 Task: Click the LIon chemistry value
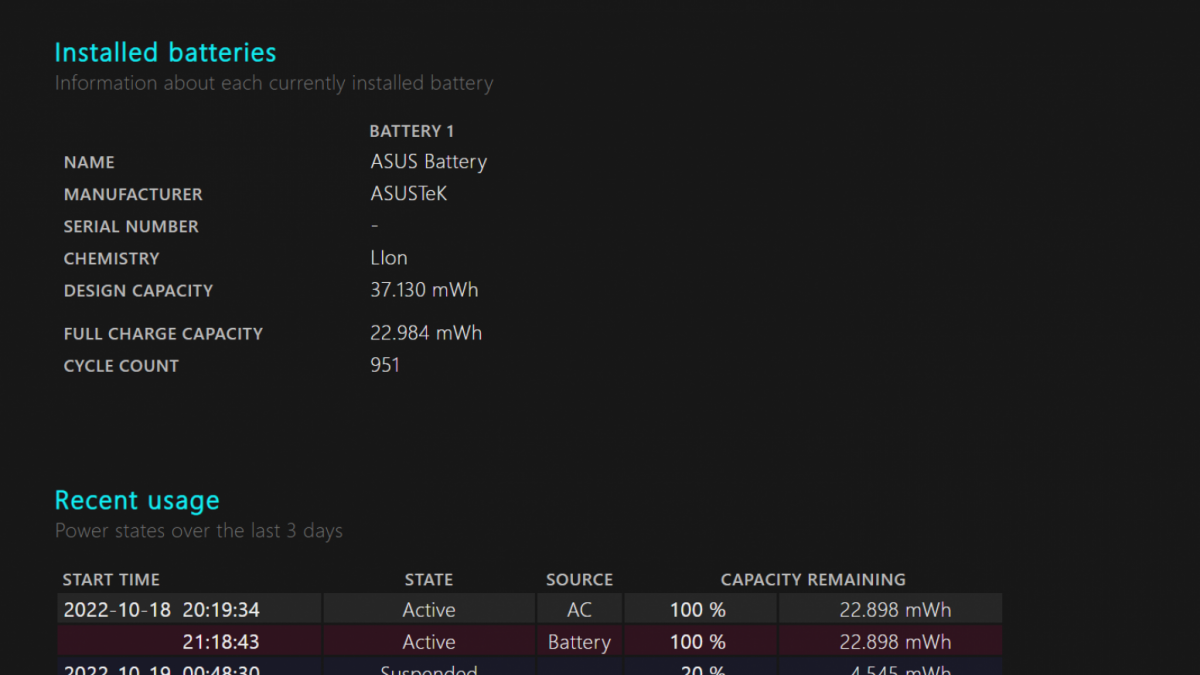click(x=388, y=257)
